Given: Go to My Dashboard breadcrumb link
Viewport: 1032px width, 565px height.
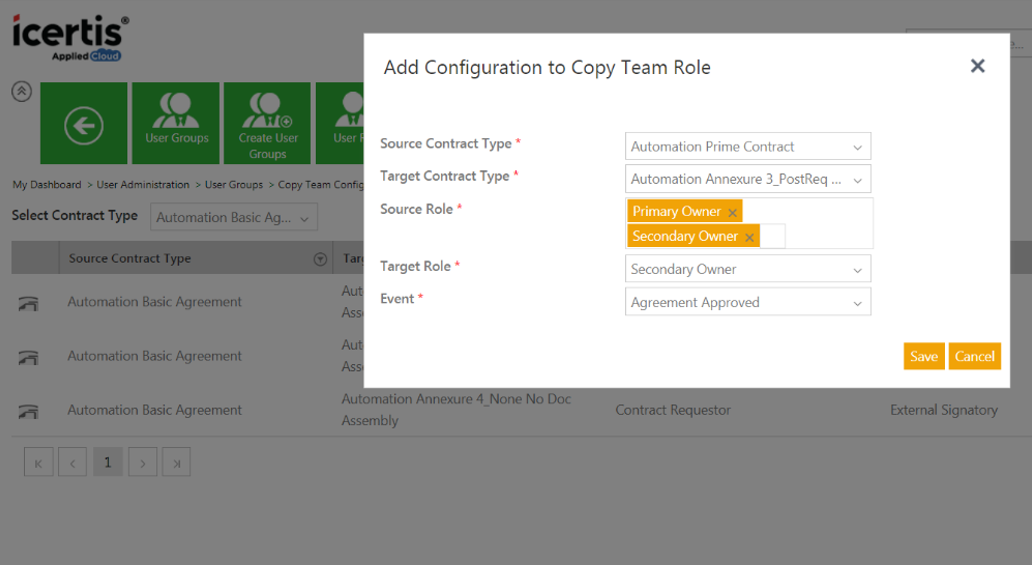Looking at the screenshot, I should click(47, 185).
